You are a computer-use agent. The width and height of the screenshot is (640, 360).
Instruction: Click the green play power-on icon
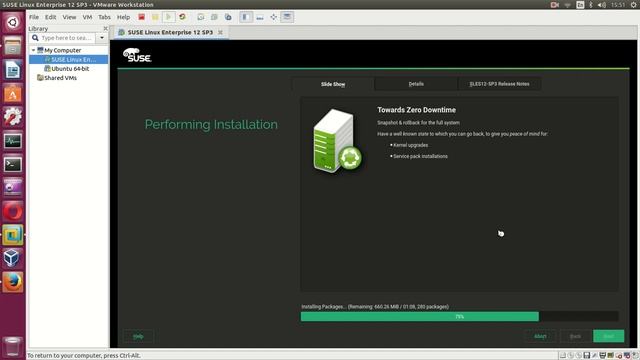(x=168, y=17)
